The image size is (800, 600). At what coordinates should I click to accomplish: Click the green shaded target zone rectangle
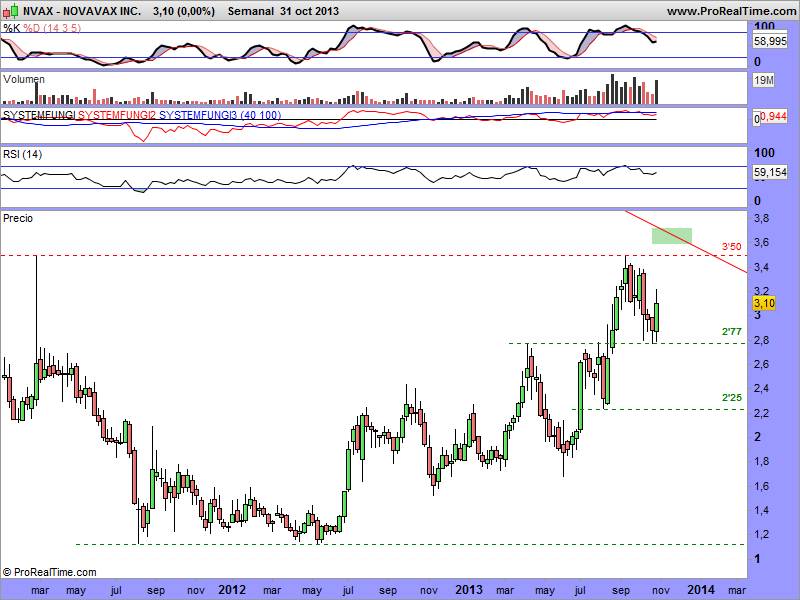pos(671,236)
